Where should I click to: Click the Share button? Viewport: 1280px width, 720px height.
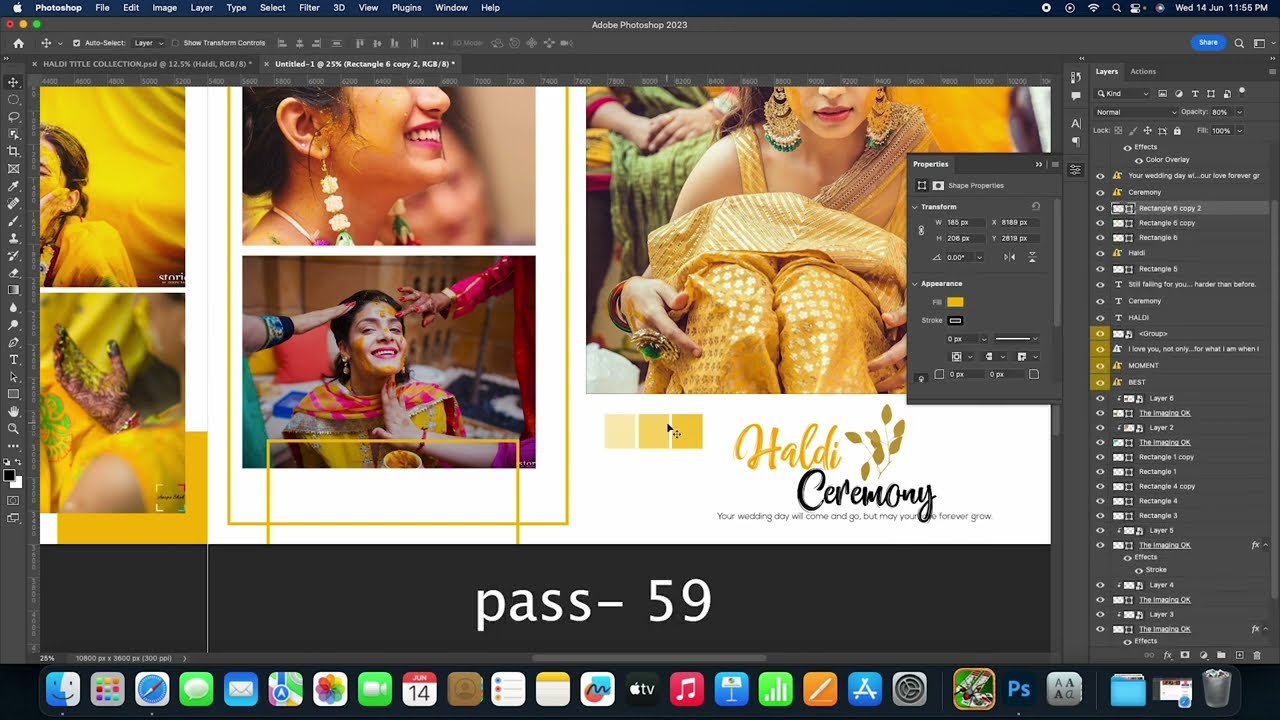coord(1208,43)
